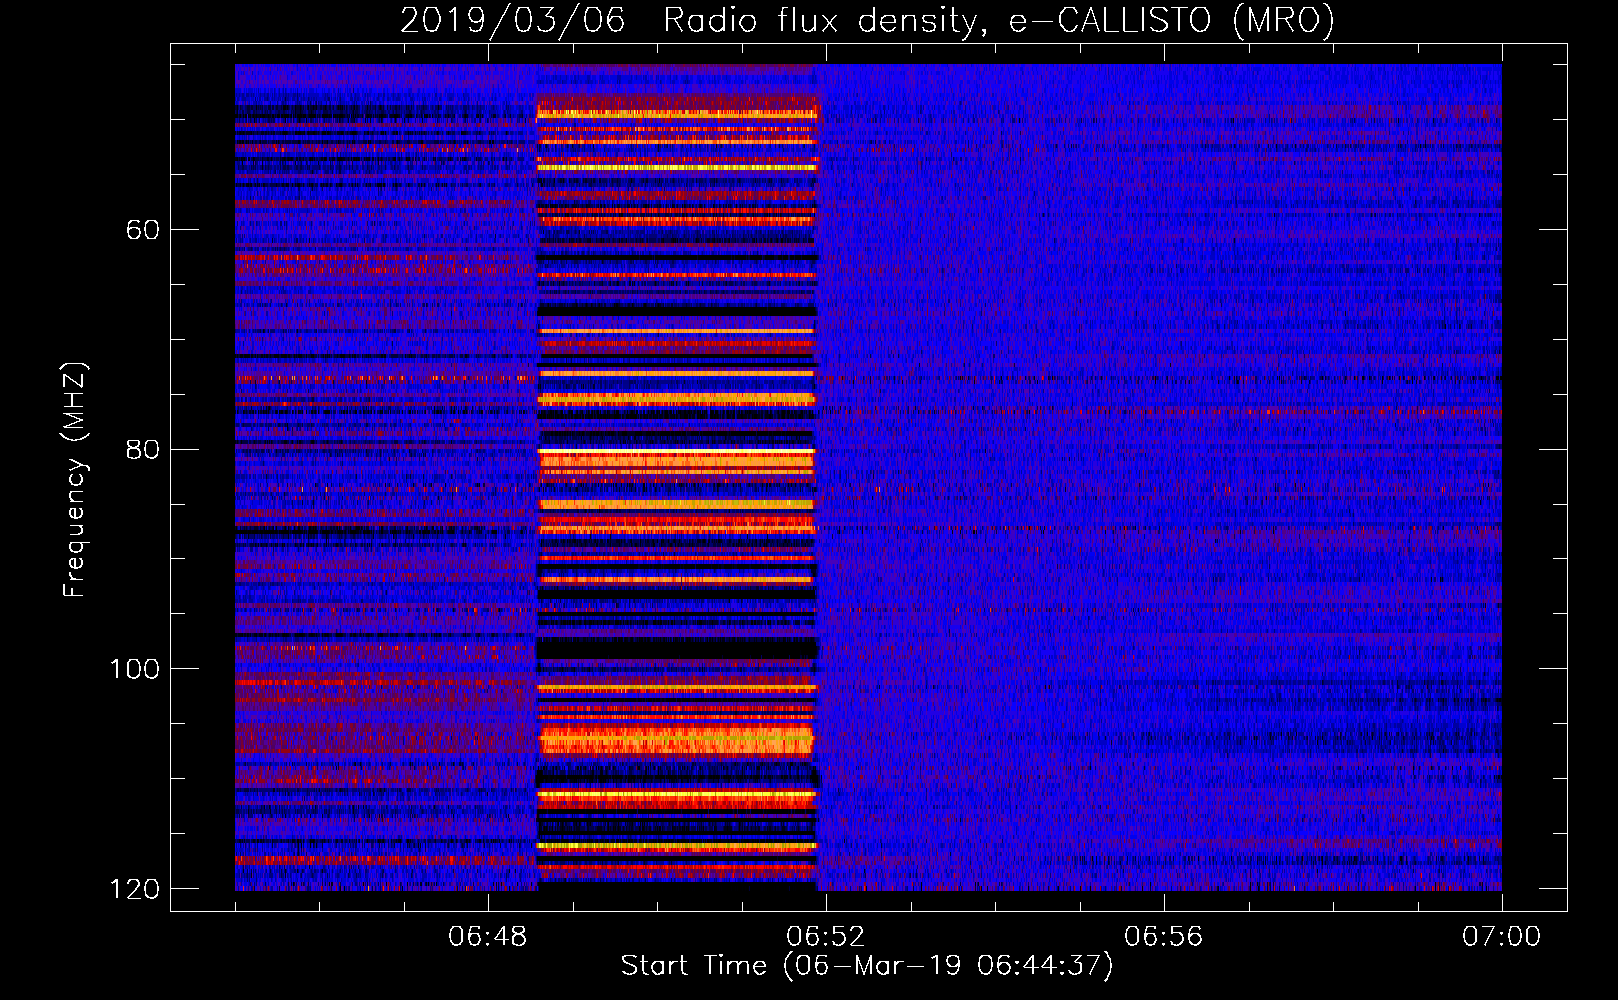The height and width of the screenshot is (1000, 1618).
Task: Click the '60' frequency tick label
Action: (x=143, y=230)
